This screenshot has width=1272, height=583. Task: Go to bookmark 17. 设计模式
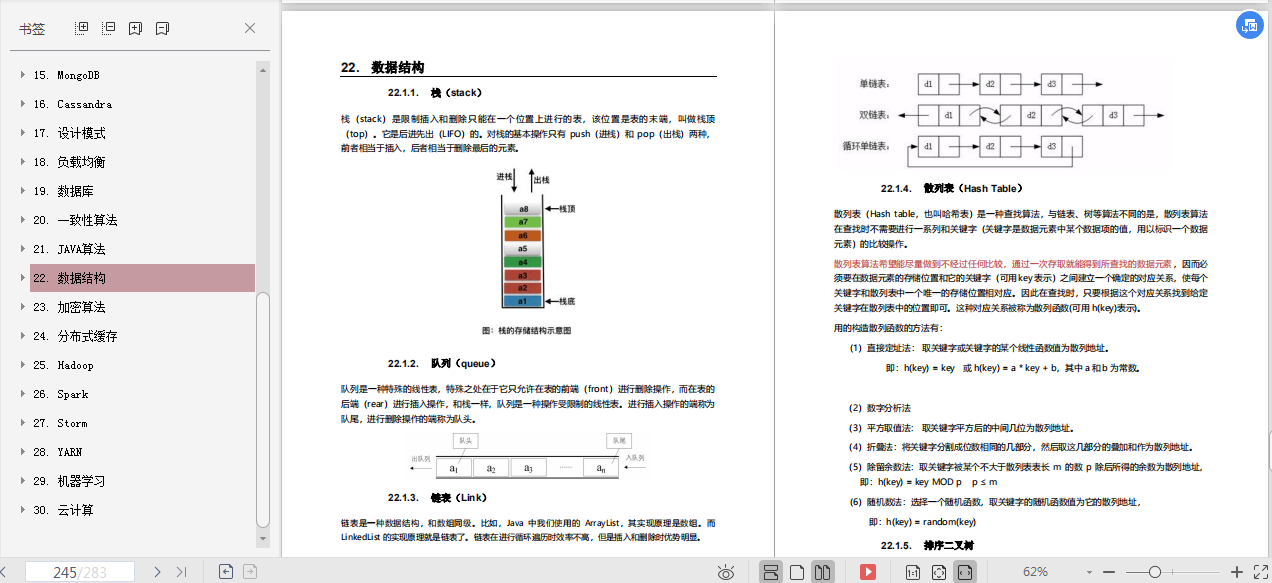tap(69, 133)
